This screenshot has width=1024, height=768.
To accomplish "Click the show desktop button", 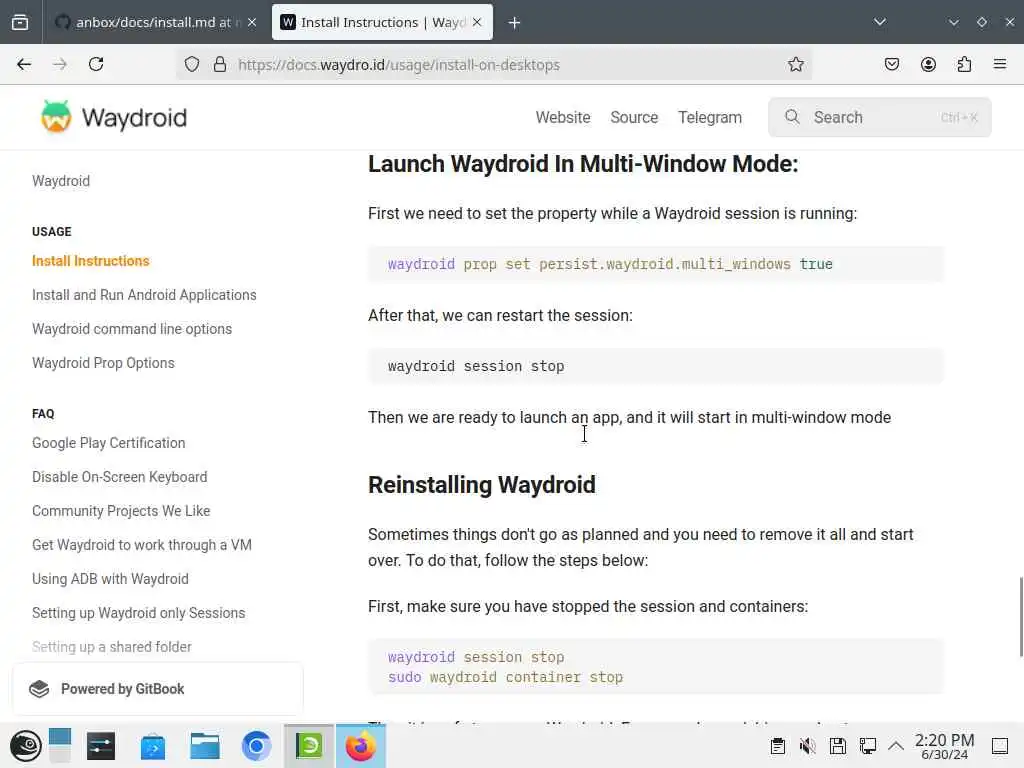I will (x=1000, y=746).
